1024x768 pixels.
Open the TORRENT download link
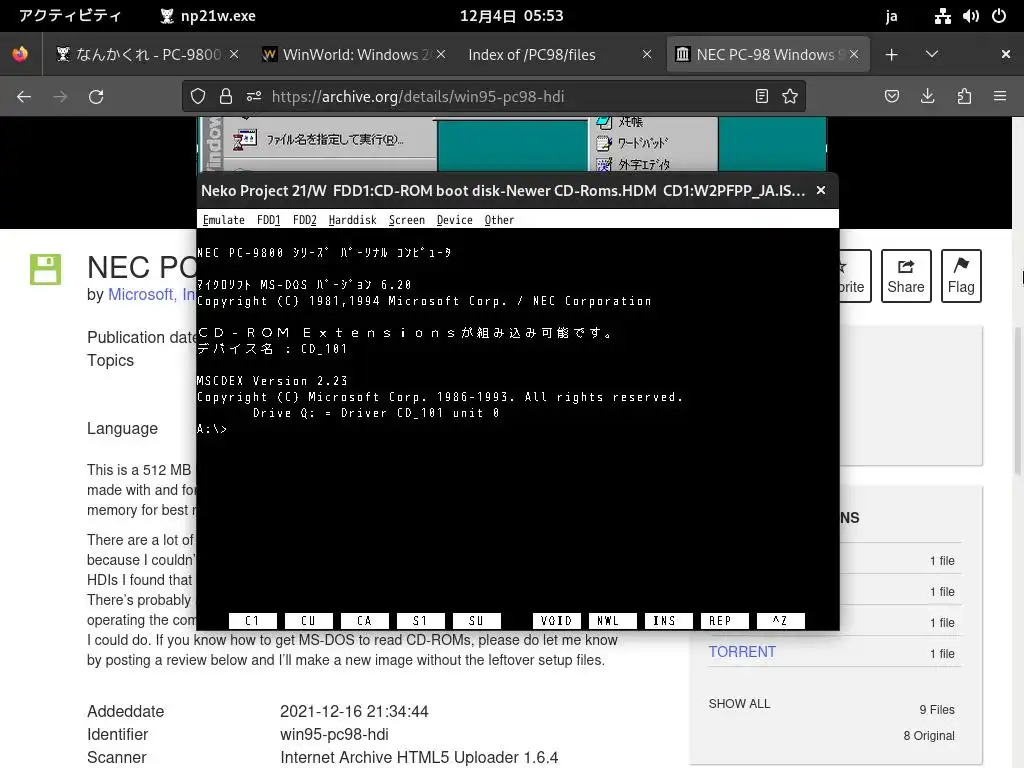(742, 652)
